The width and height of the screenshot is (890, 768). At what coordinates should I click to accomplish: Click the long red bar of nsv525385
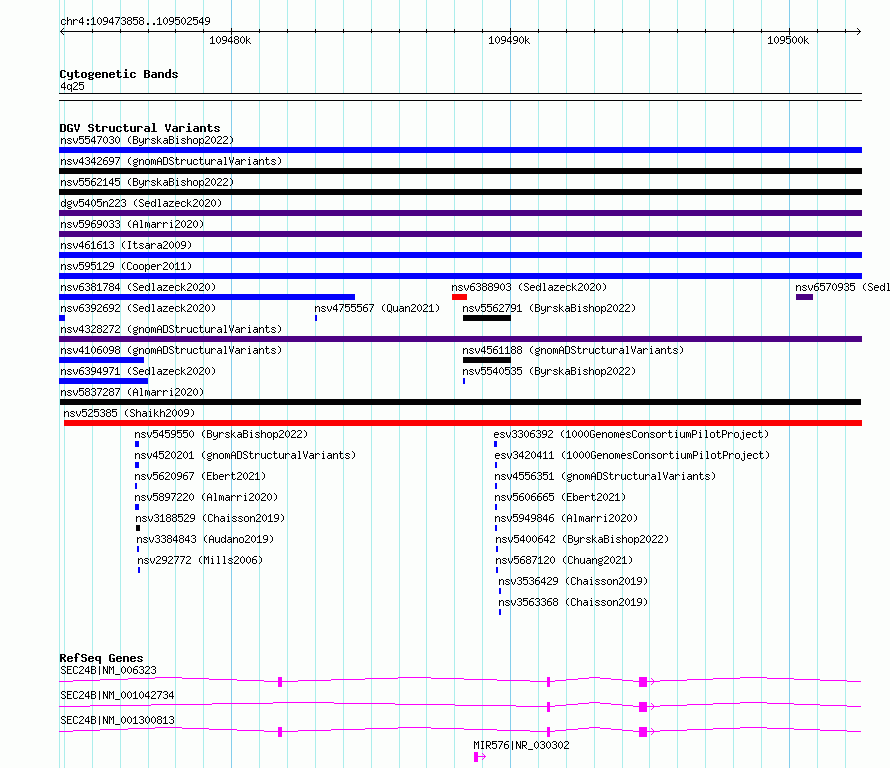[463, 423]
